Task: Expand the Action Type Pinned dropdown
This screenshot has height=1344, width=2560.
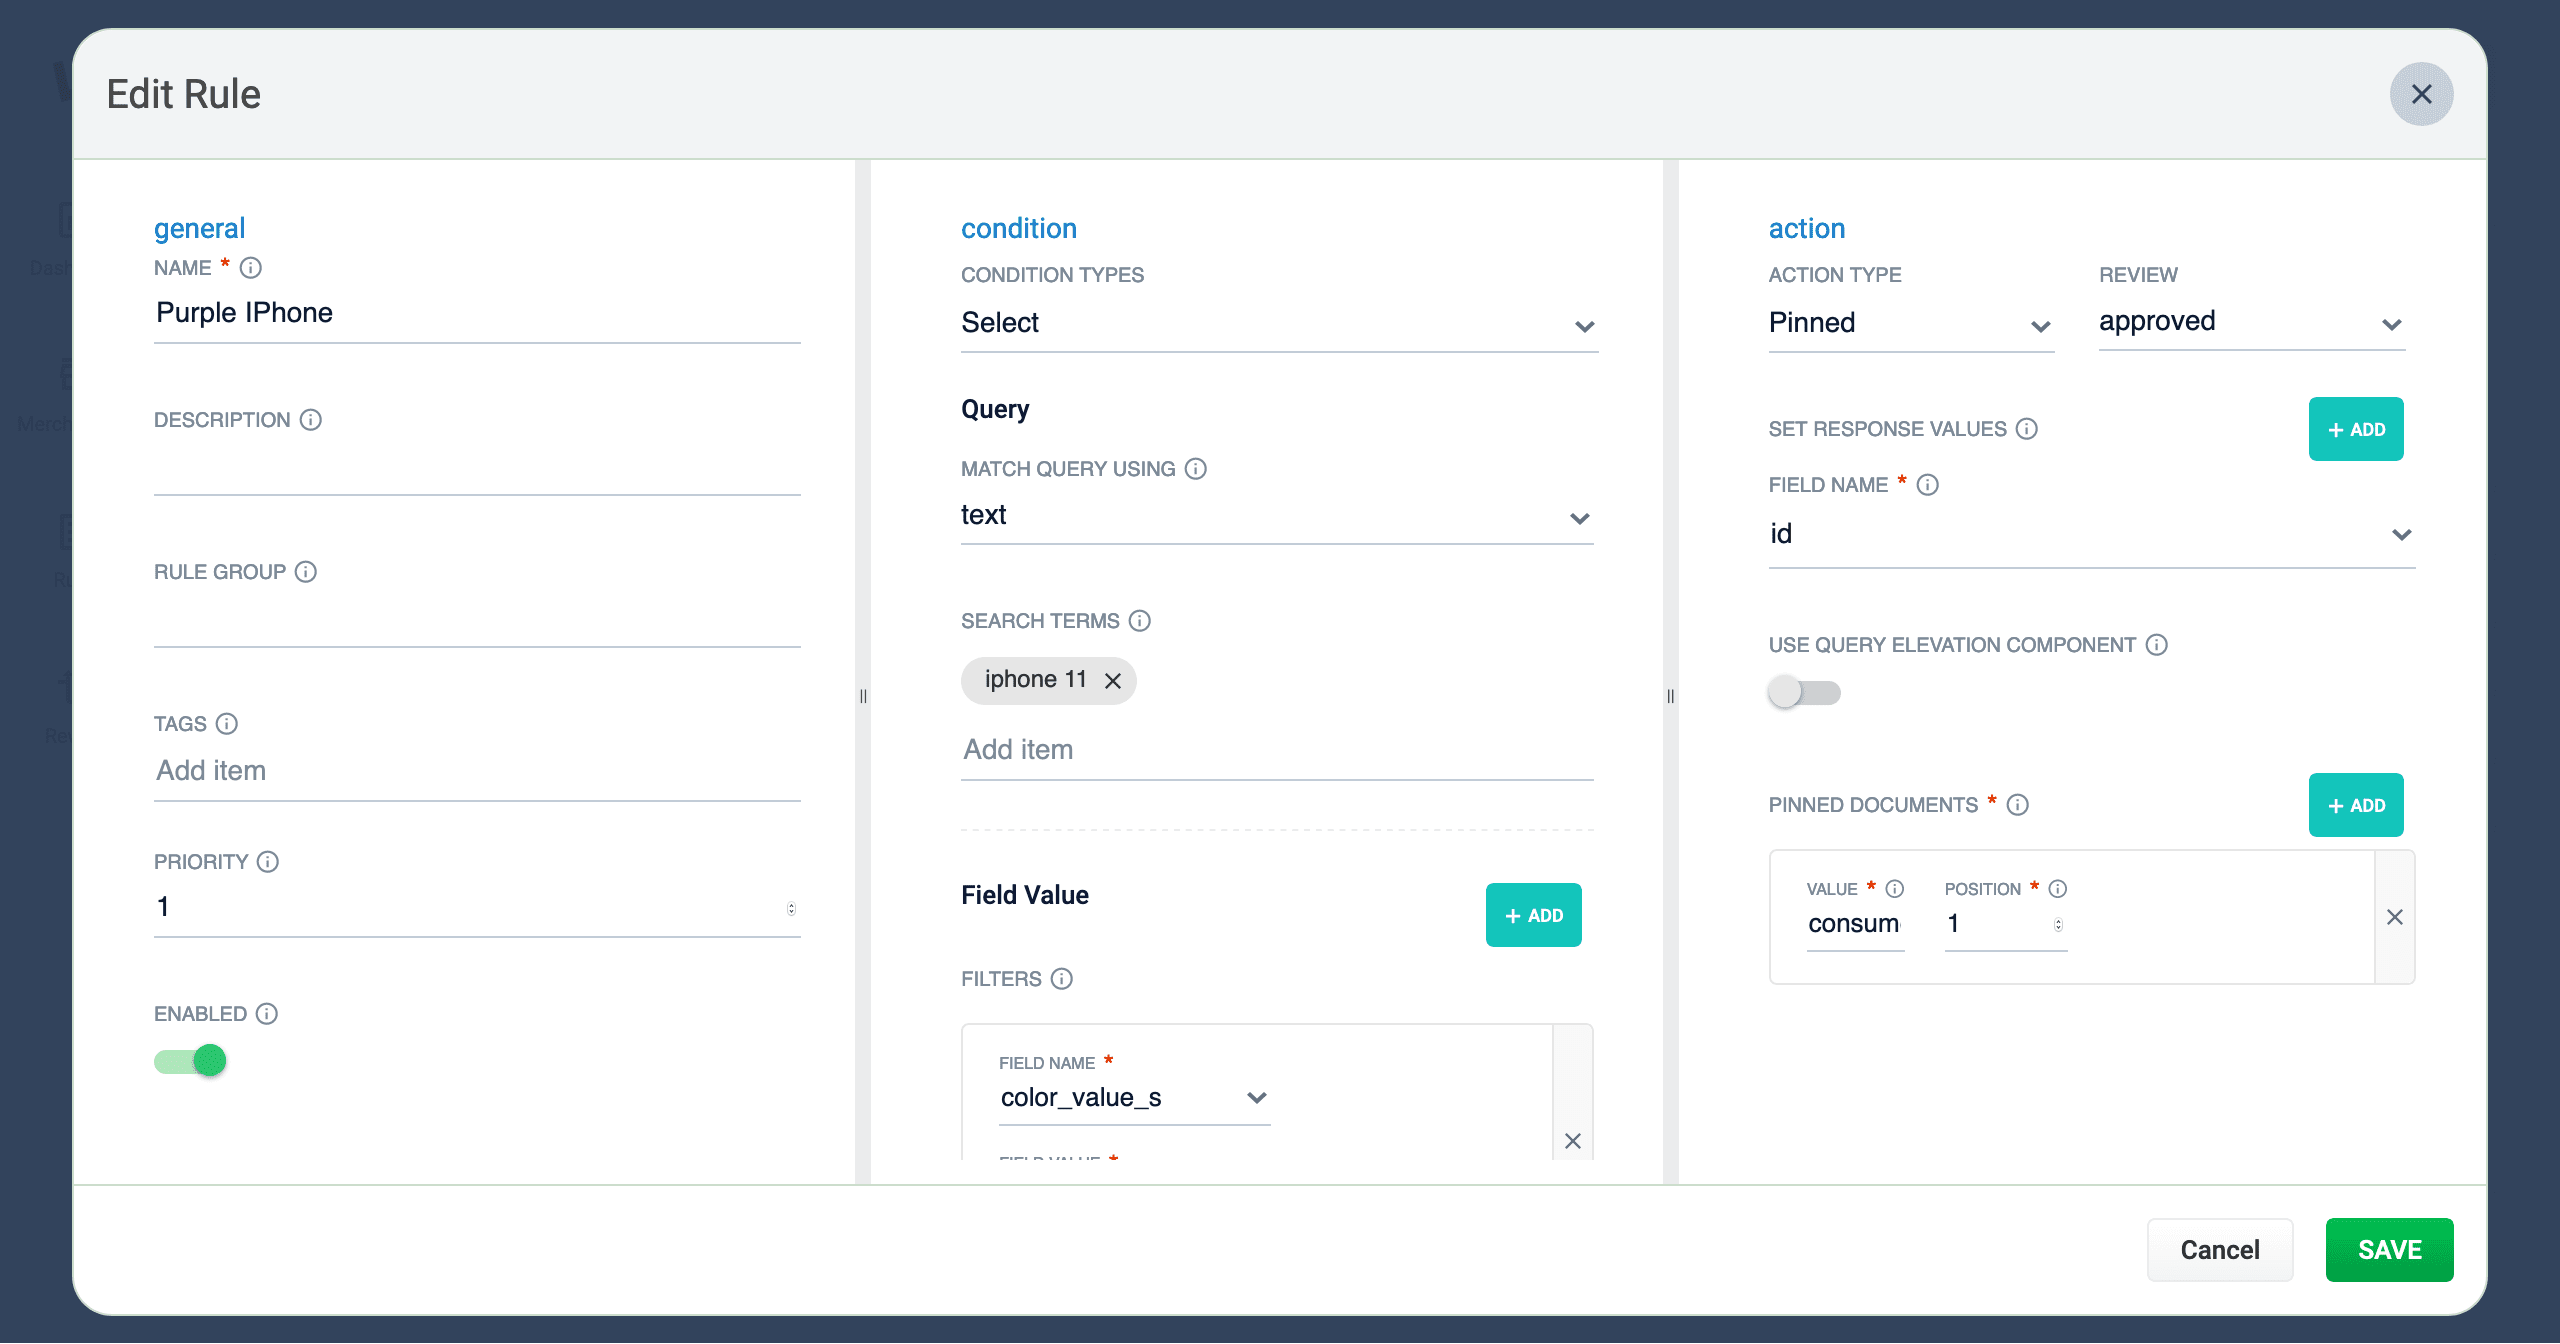Action: [1909, 323]
